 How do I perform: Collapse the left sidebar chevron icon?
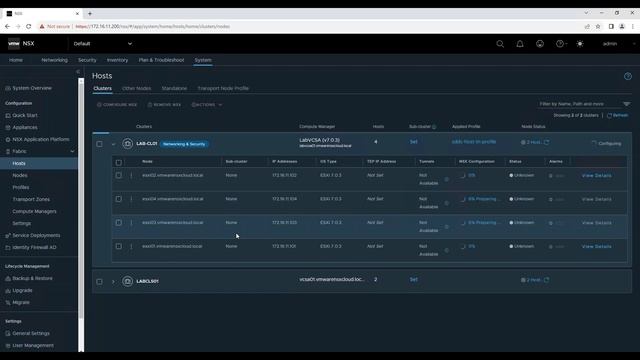[78, 71]
